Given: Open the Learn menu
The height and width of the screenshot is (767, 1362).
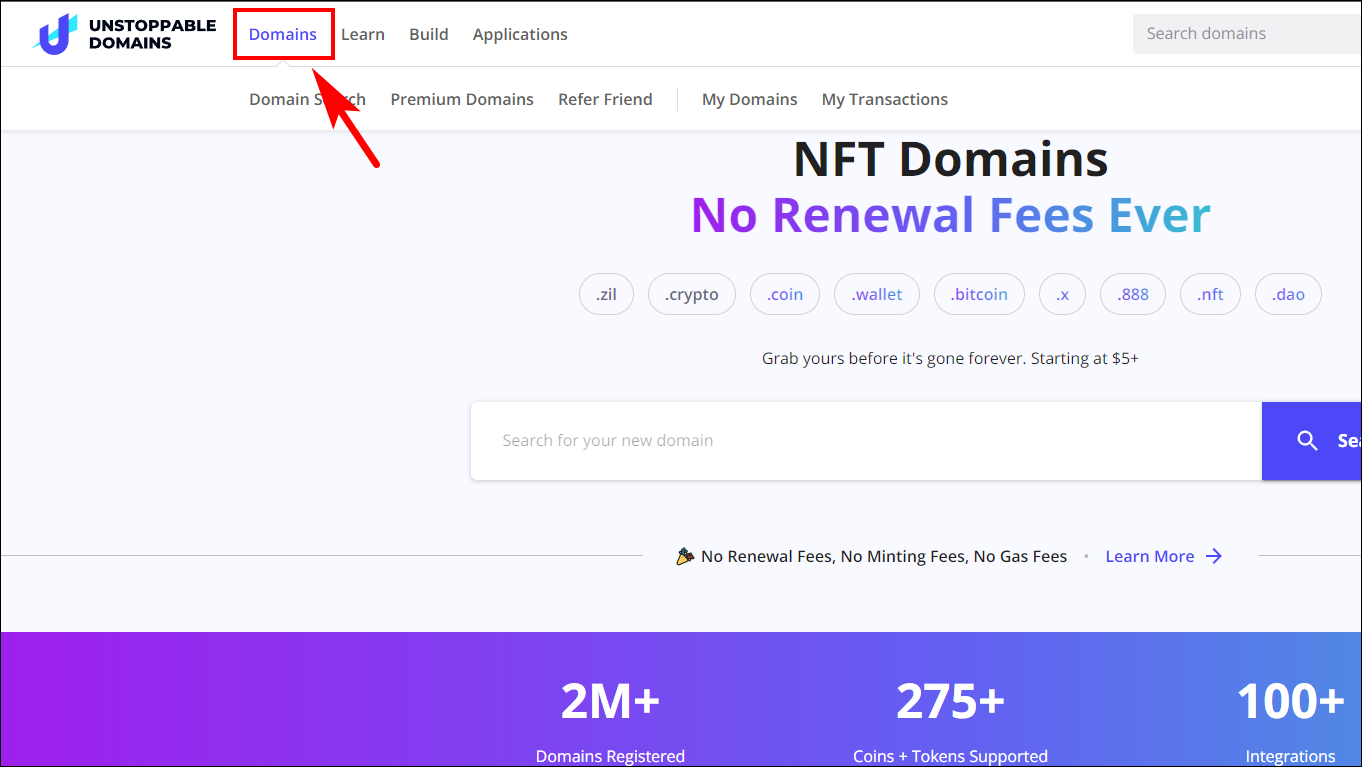Looking at the screenshot, I should [363, 34].
